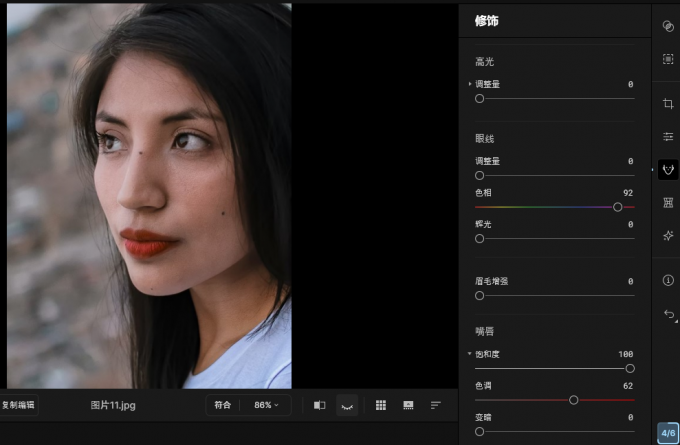Toggle the filmstrip view icon
The image size is (680, 445).
click(408, 405)
